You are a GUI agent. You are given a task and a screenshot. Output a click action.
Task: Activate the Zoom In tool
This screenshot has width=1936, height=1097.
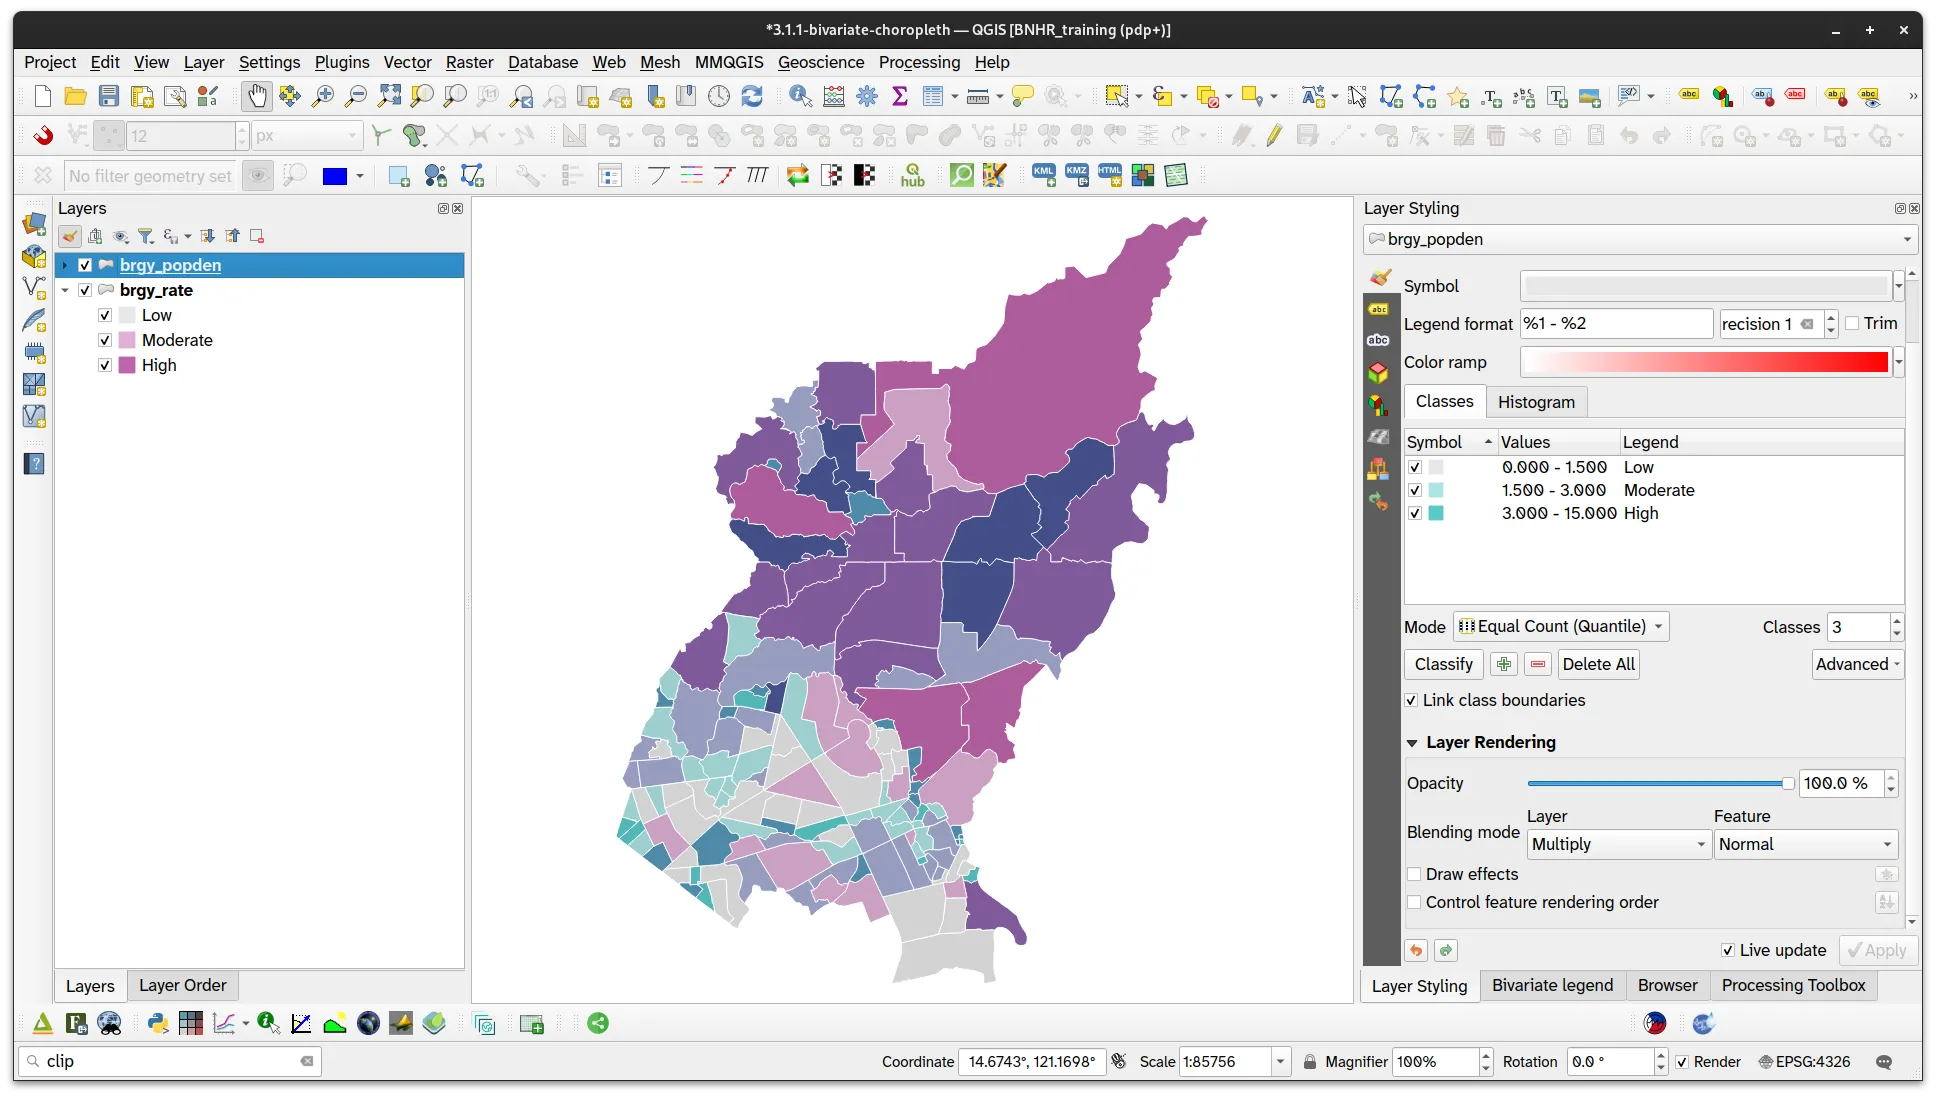322,96
